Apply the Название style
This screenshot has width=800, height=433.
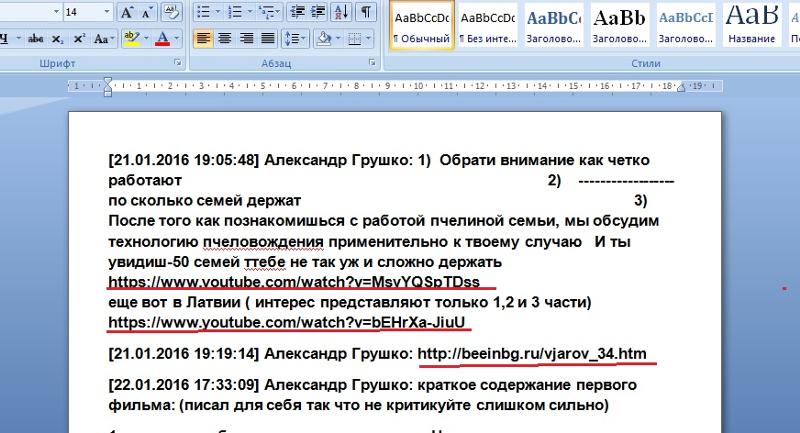click(x=751, y=26)
